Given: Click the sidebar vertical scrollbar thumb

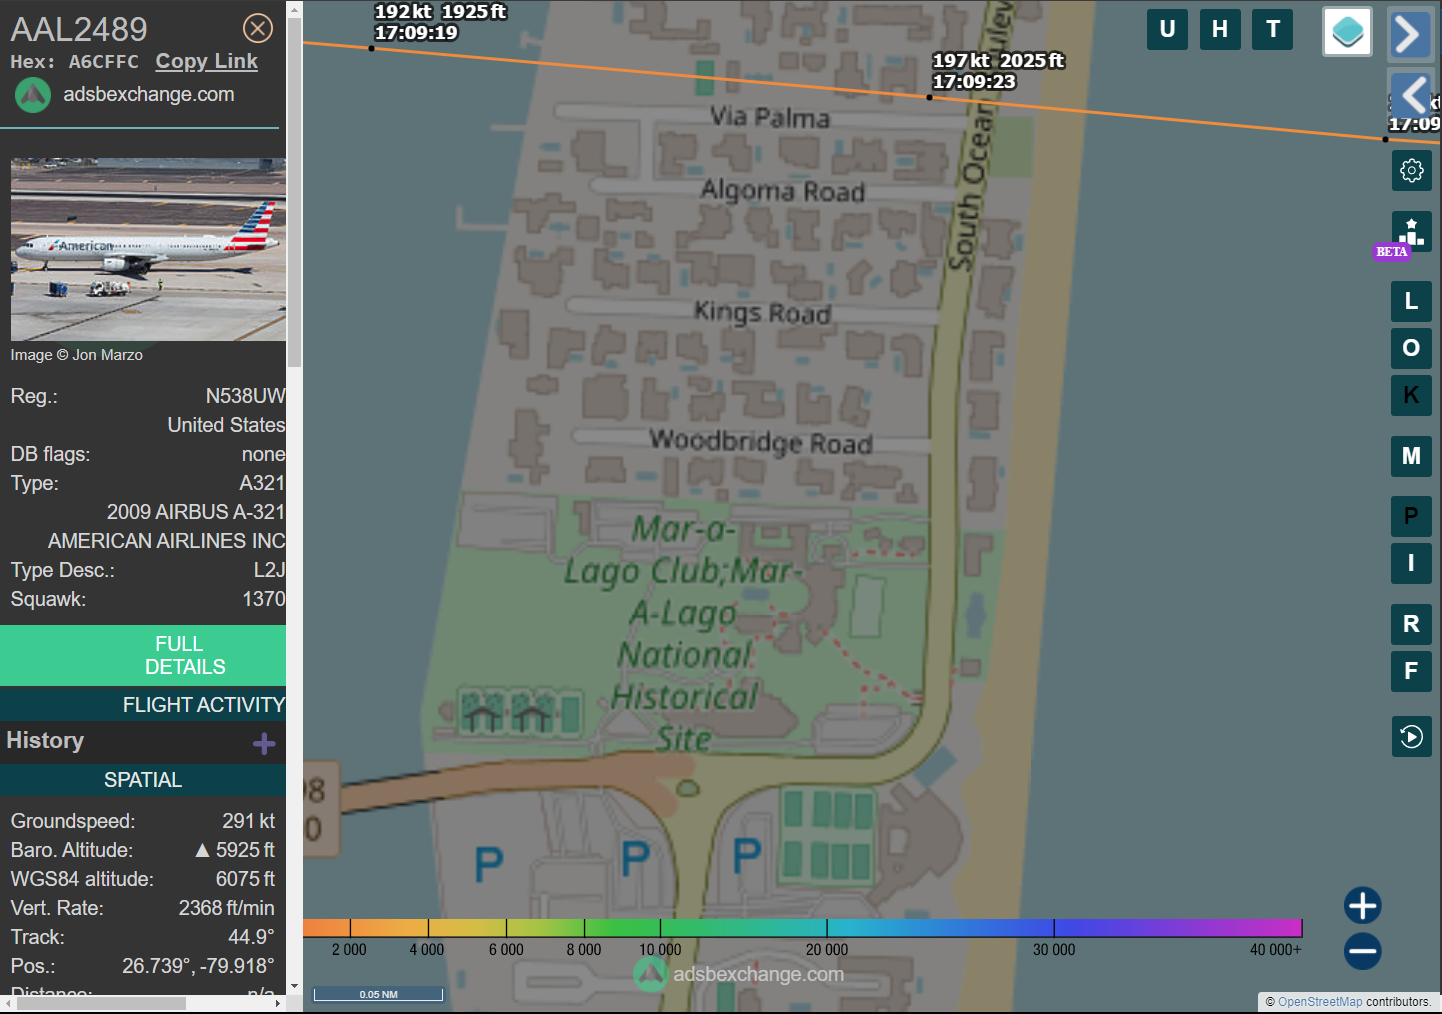Looking at the screenshot, I should point(294,192).
